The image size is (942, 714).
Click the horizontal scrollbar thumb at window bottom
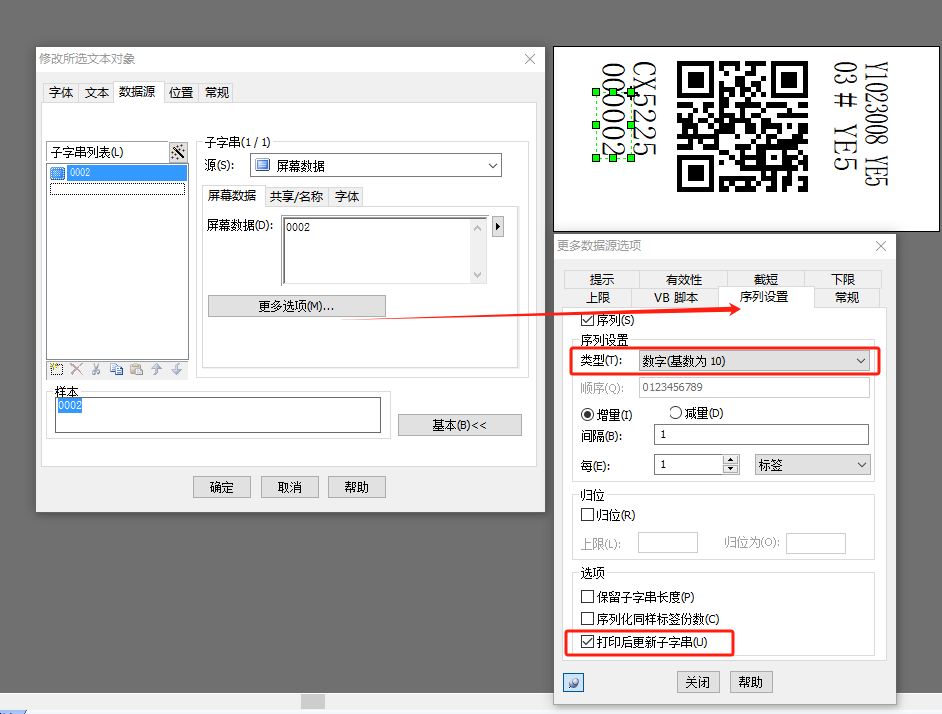click(x=312, y=701)
